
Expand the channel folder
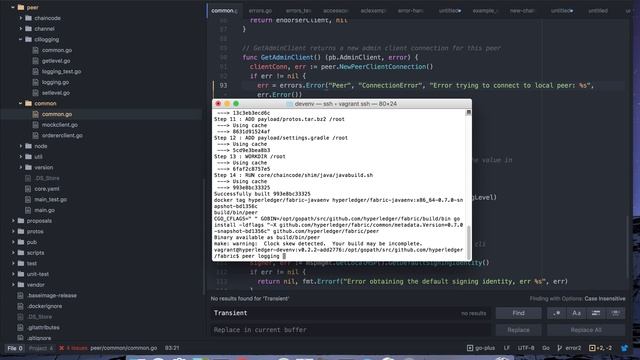coord(21,29)
